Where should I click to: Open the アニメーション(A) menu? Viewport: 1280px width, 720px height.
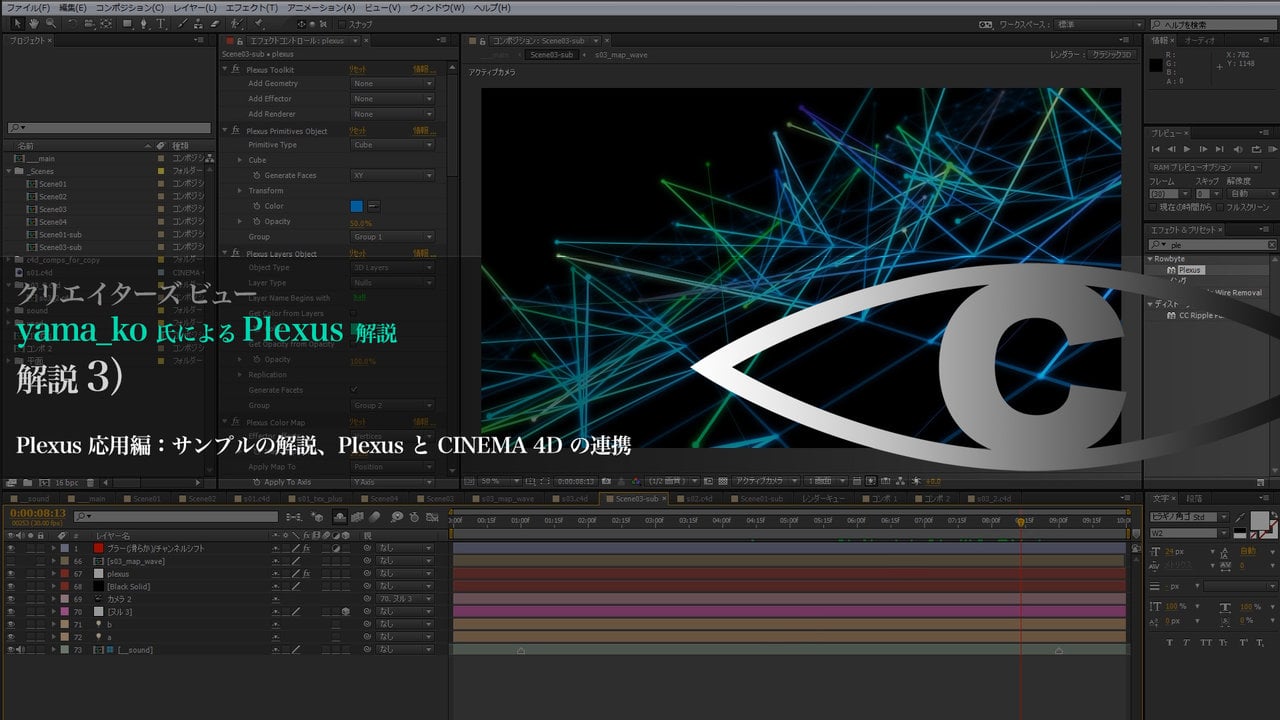pyautogui.click(x=320, y=7)
